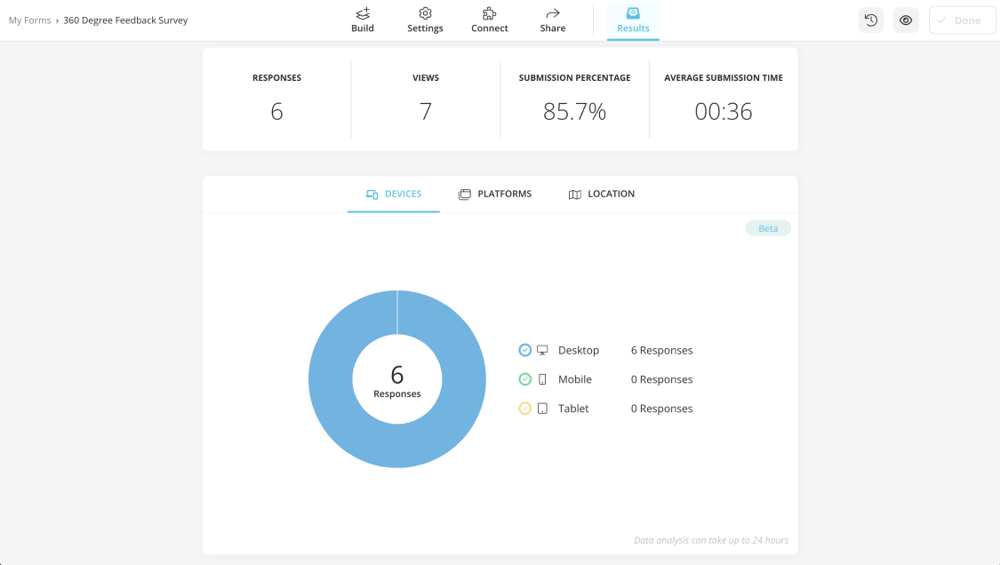Open revision history clock icon
Image resolution: width=1000 pixels, height=565 pixels.
point(871,20)
